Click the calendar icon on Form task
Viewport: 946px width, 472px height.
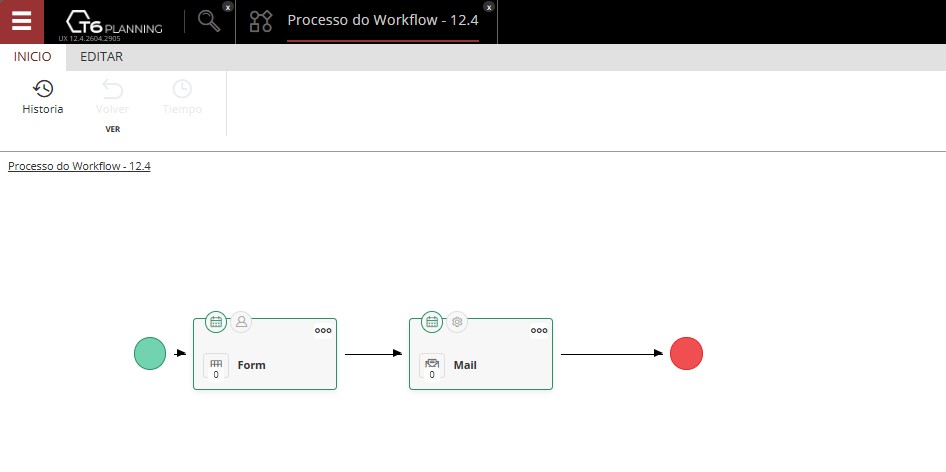pyautogui.click(x=216, y=322)
